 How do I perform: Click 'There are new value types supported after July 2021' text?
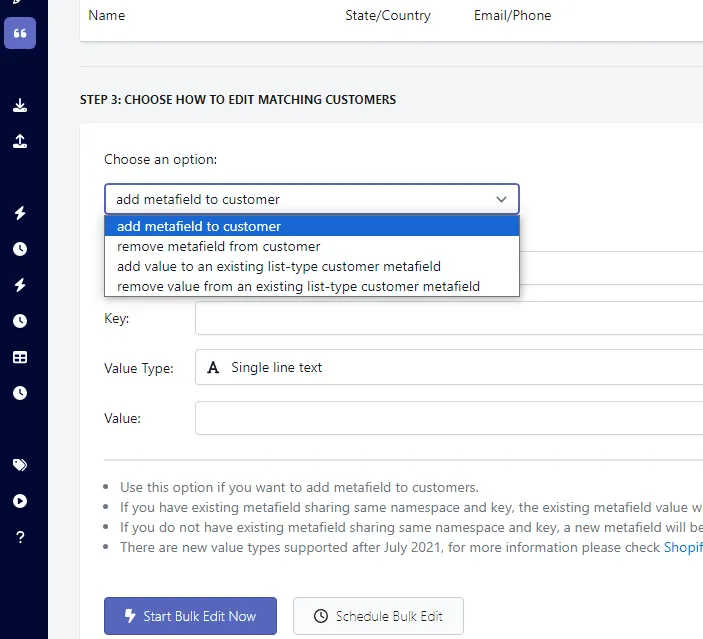click(282, 548)
